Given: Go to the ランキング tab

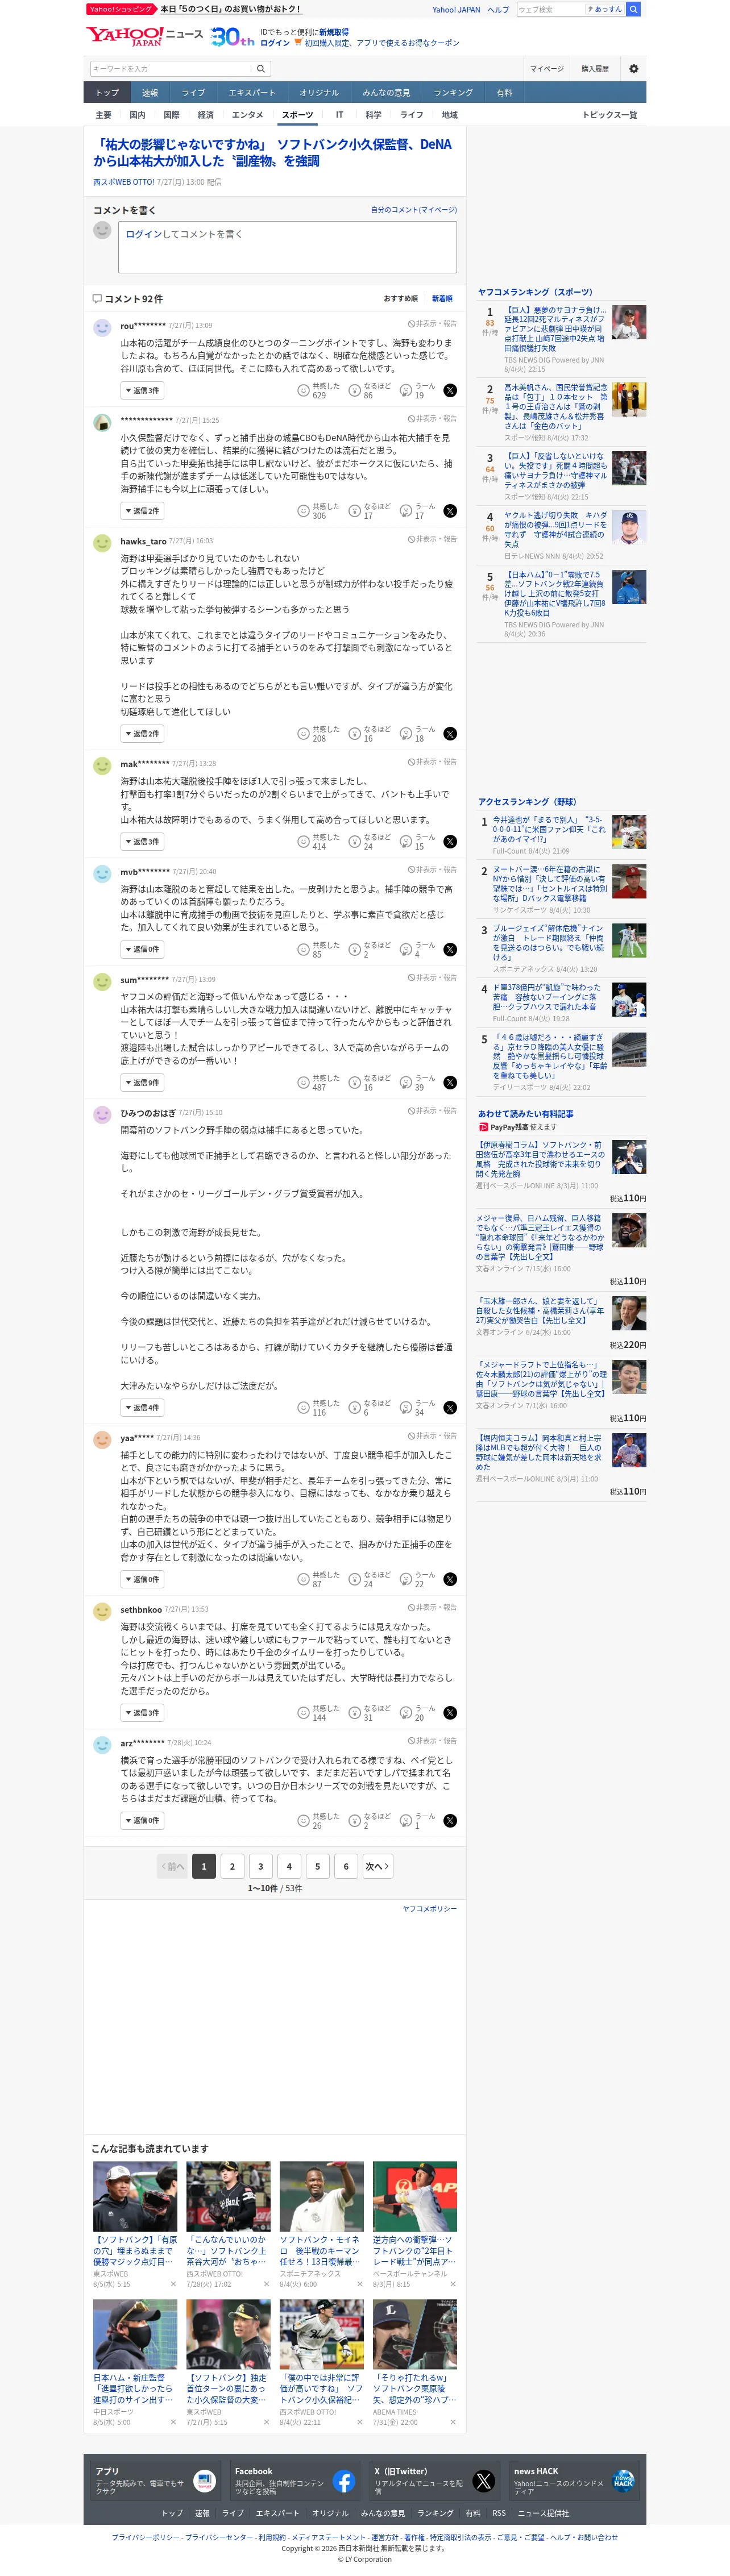Looking at the screenshot, I should [x=453, y=93].
